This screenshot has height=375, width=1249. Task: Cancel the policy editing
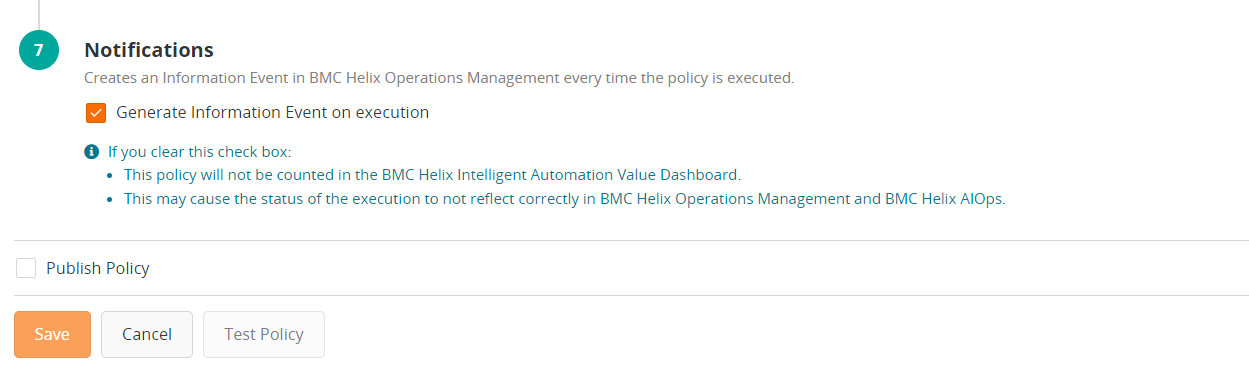coord(147,334)
